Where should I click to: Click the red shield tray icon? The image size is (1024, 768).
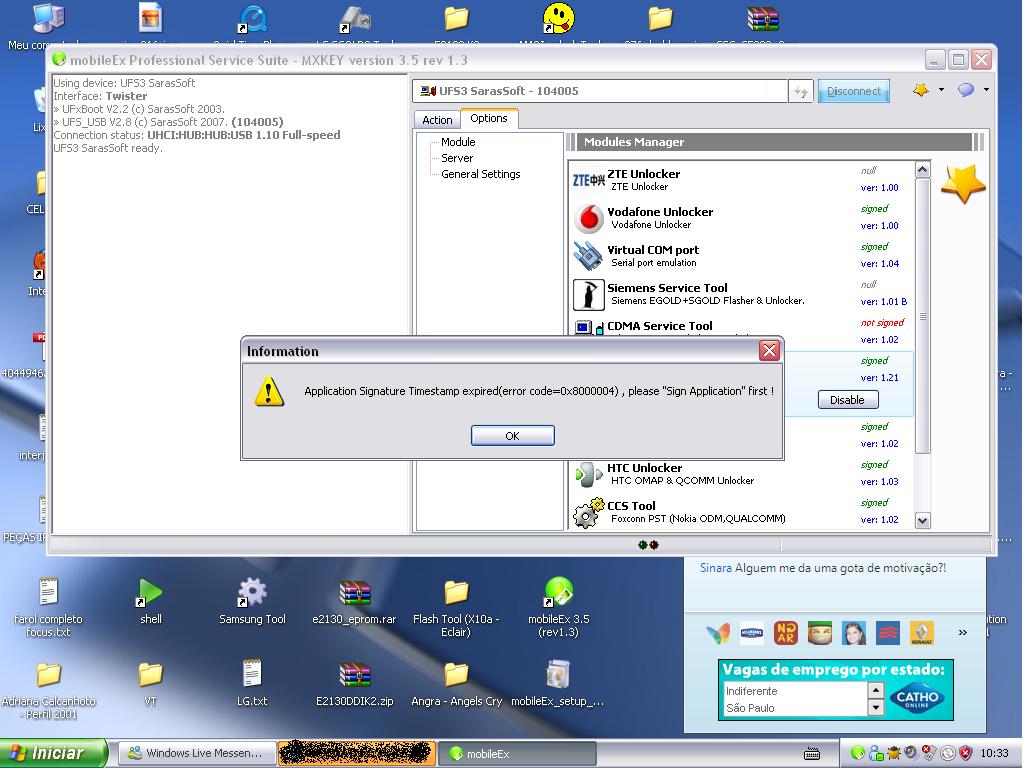click(965, 754)
